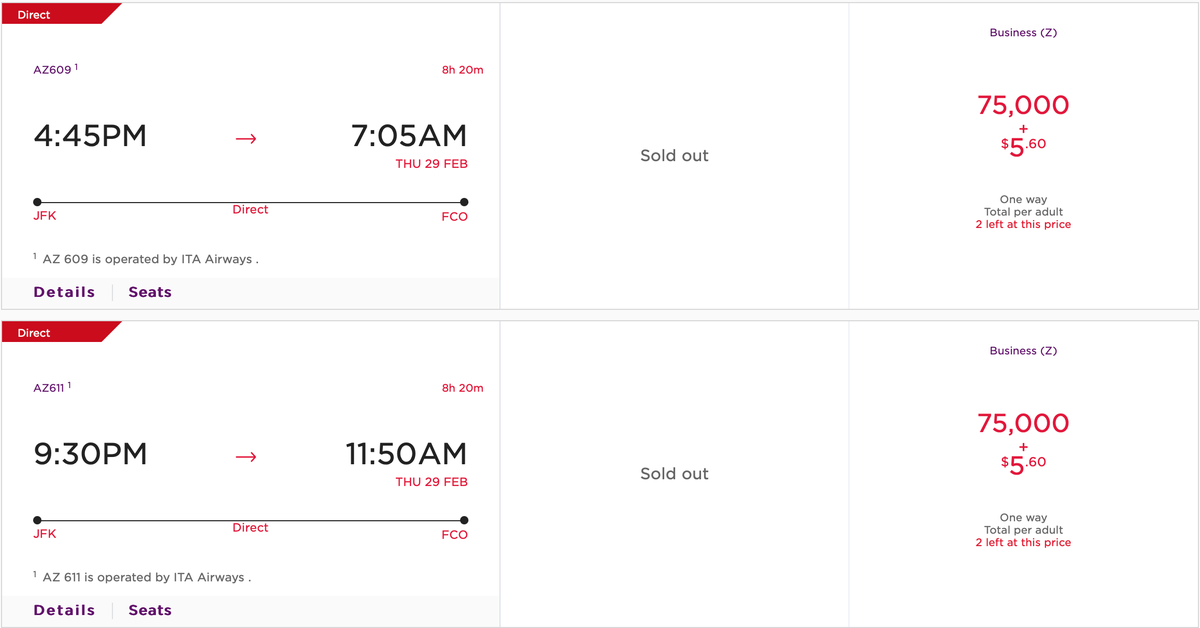Click the 2 left at this price notice for AZ609
The image size is (1200, 628).
pos(1023,224)
